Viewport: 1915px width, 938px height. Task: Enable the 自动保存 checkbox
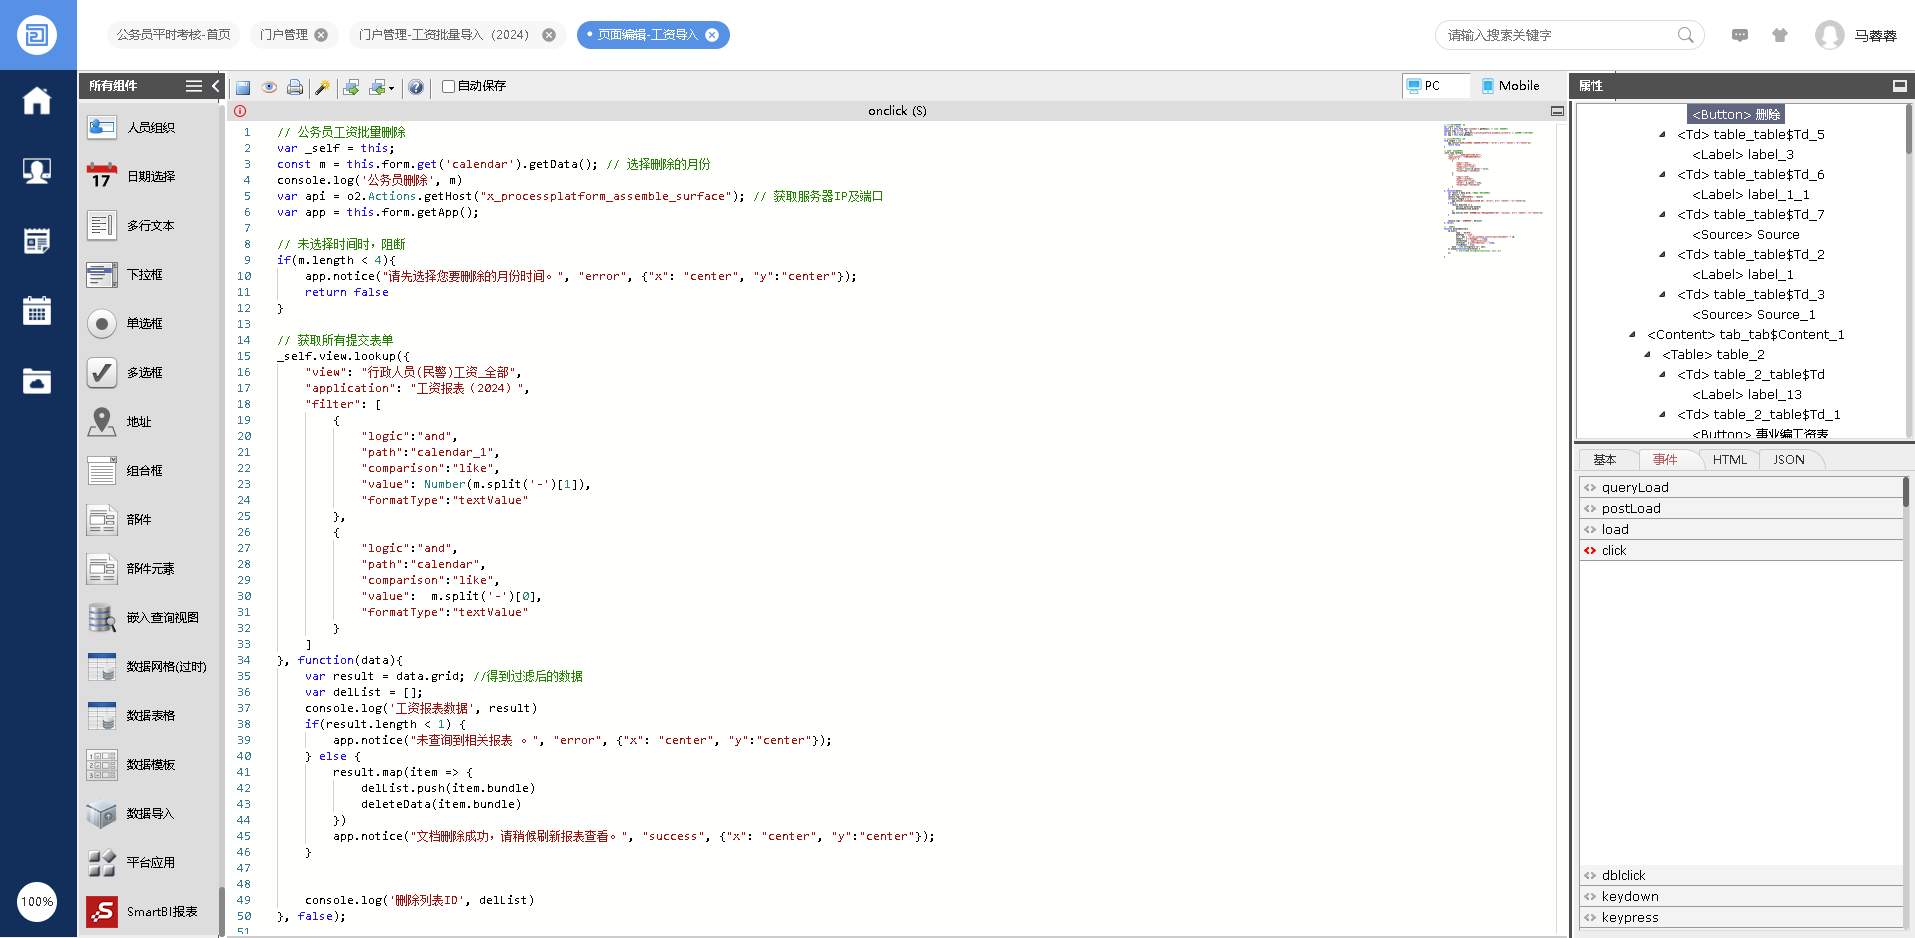click(x=449, y=86)
